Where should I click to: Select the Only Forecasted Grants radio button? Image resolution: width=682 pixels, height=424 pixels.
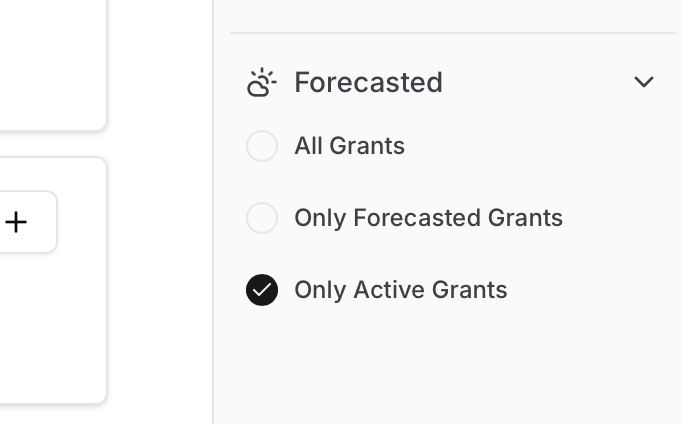[262, 218]
